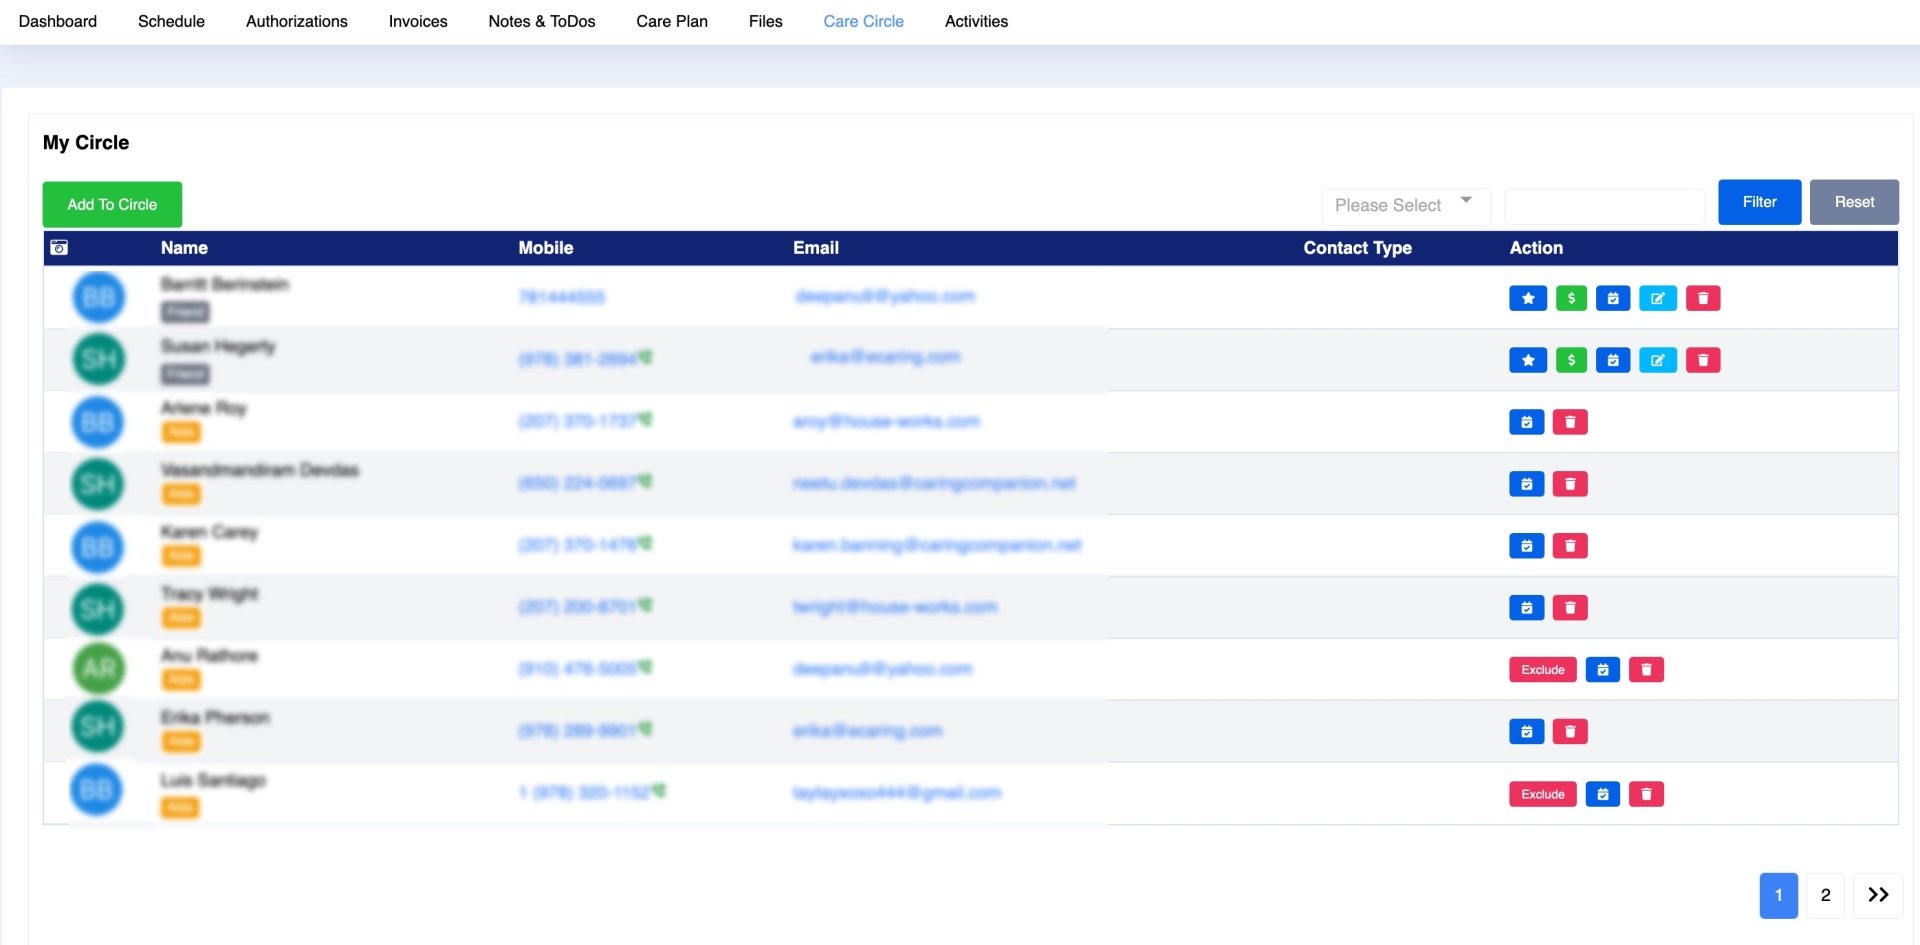Open the Notes & ToDos section
The height and width of the screenshot is (945, 1920).
tap(541, 21)
